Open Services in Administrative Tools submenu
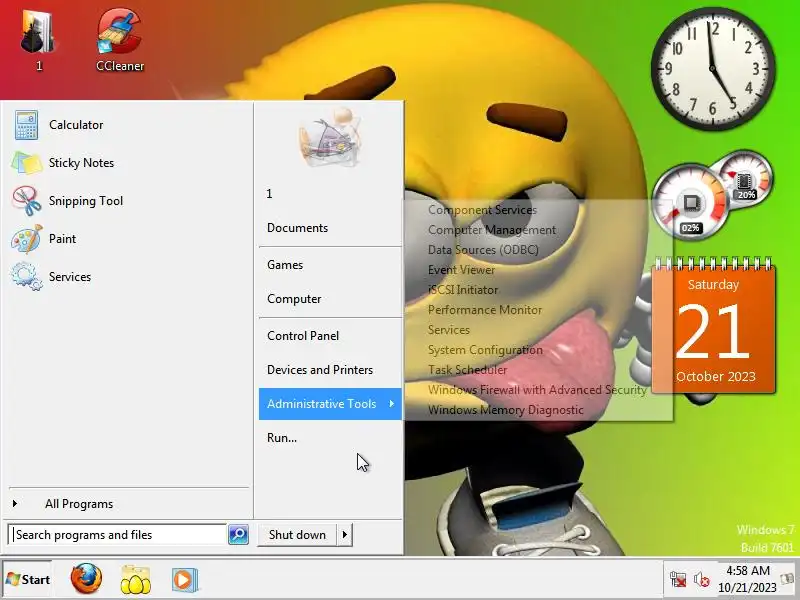The width and height of the screenshot is (800, 600). pos(538,330)
